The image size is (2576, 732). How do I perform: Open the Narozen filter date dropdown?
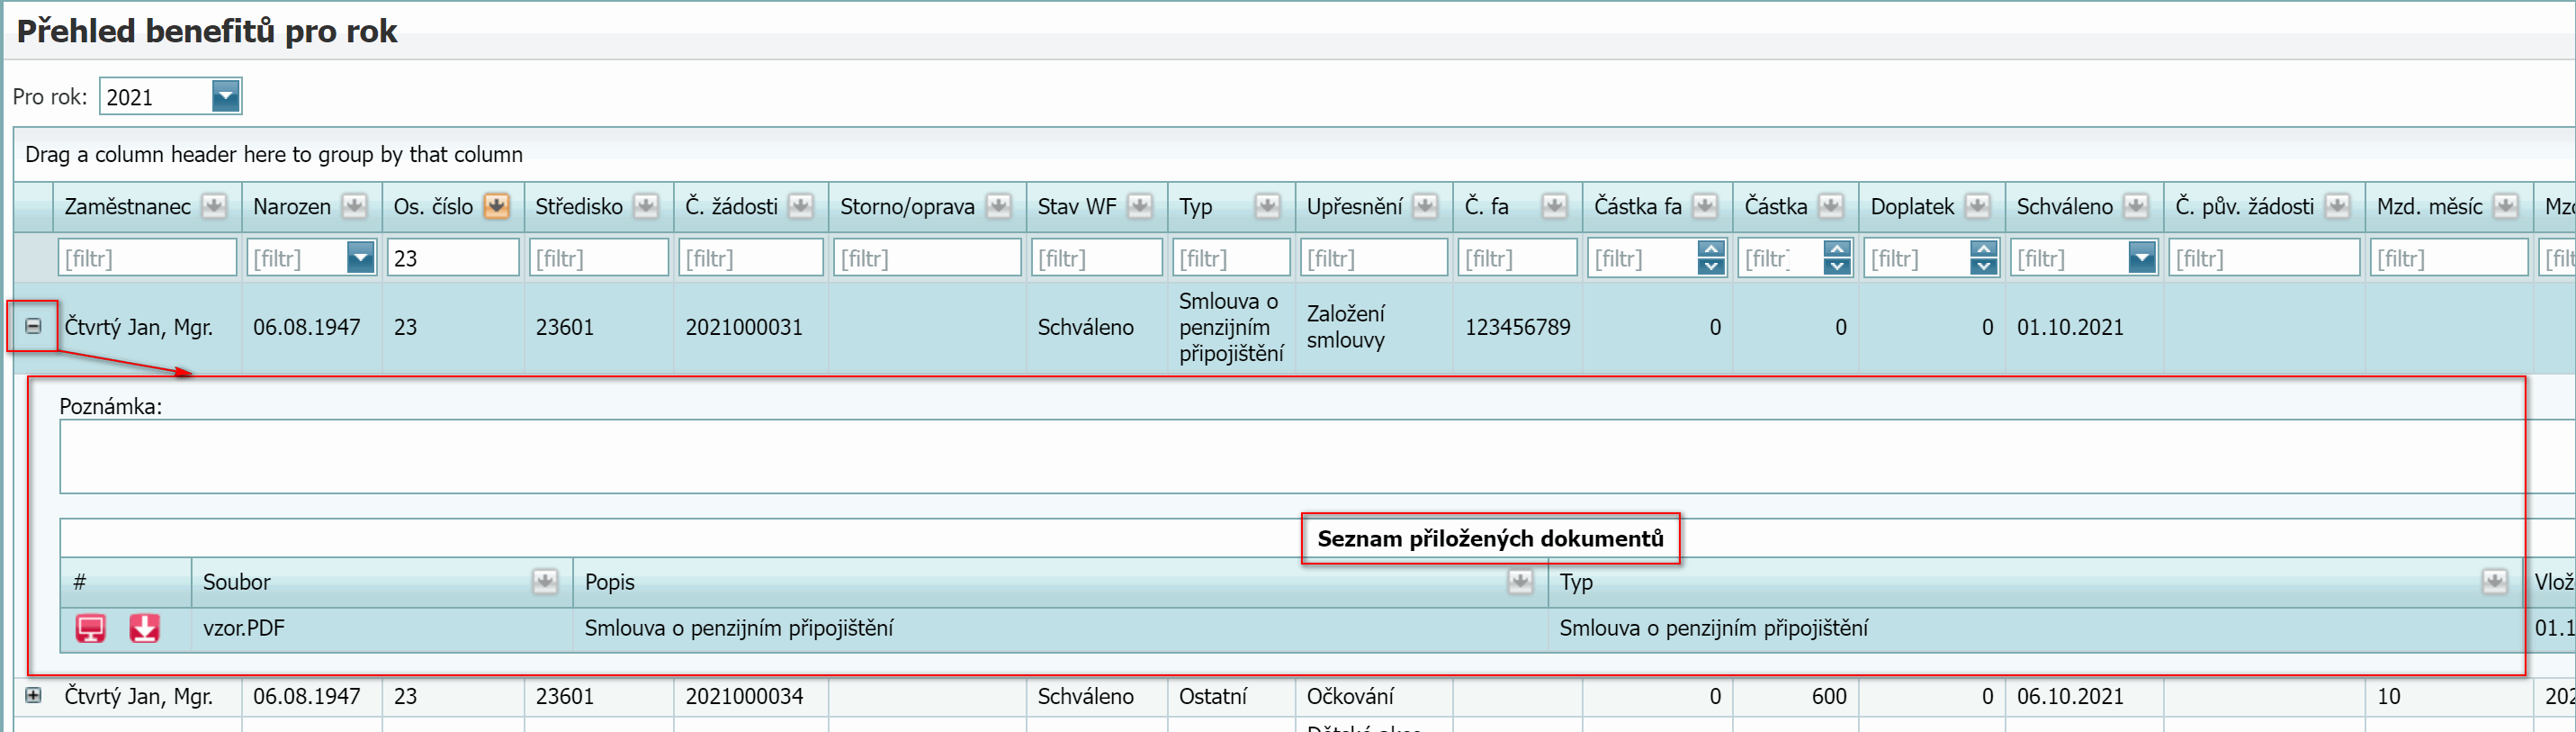tap(360, 258)
